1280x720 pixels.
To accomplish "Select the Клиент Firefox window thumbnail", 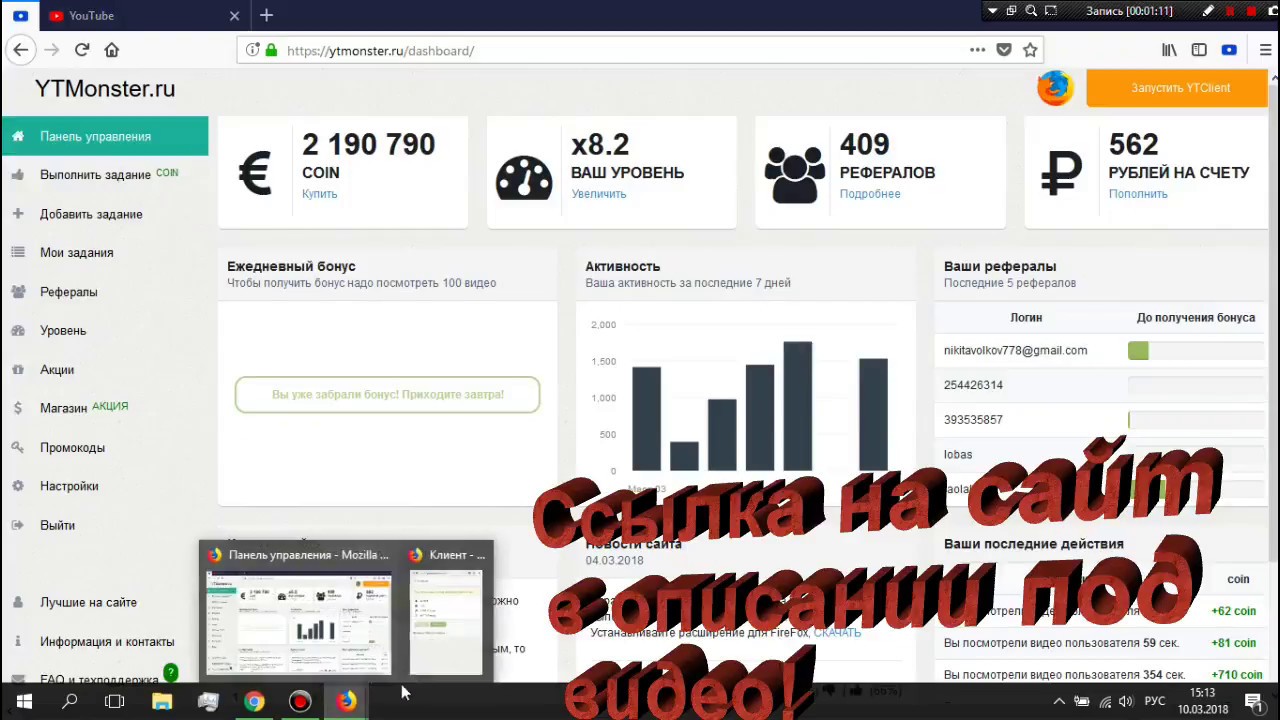I will coord(446,611).
